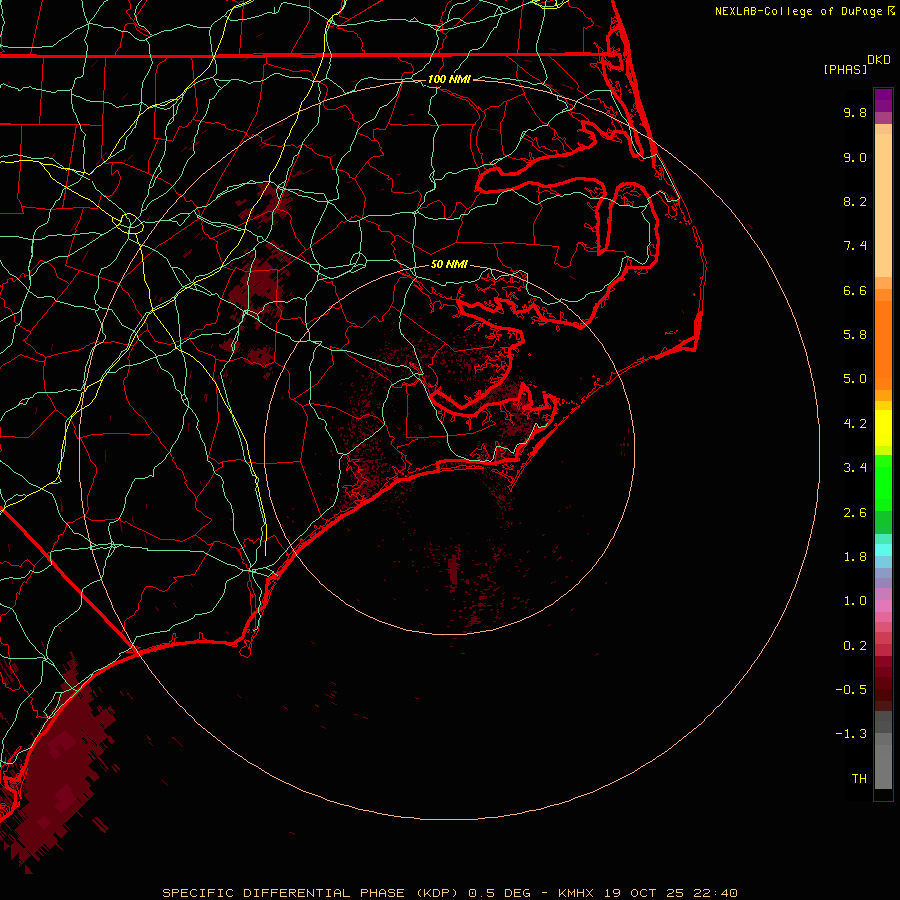The image size is (900, 900).
Task: Click the Specific Differential Phase caption text
Action: [449, 893]
